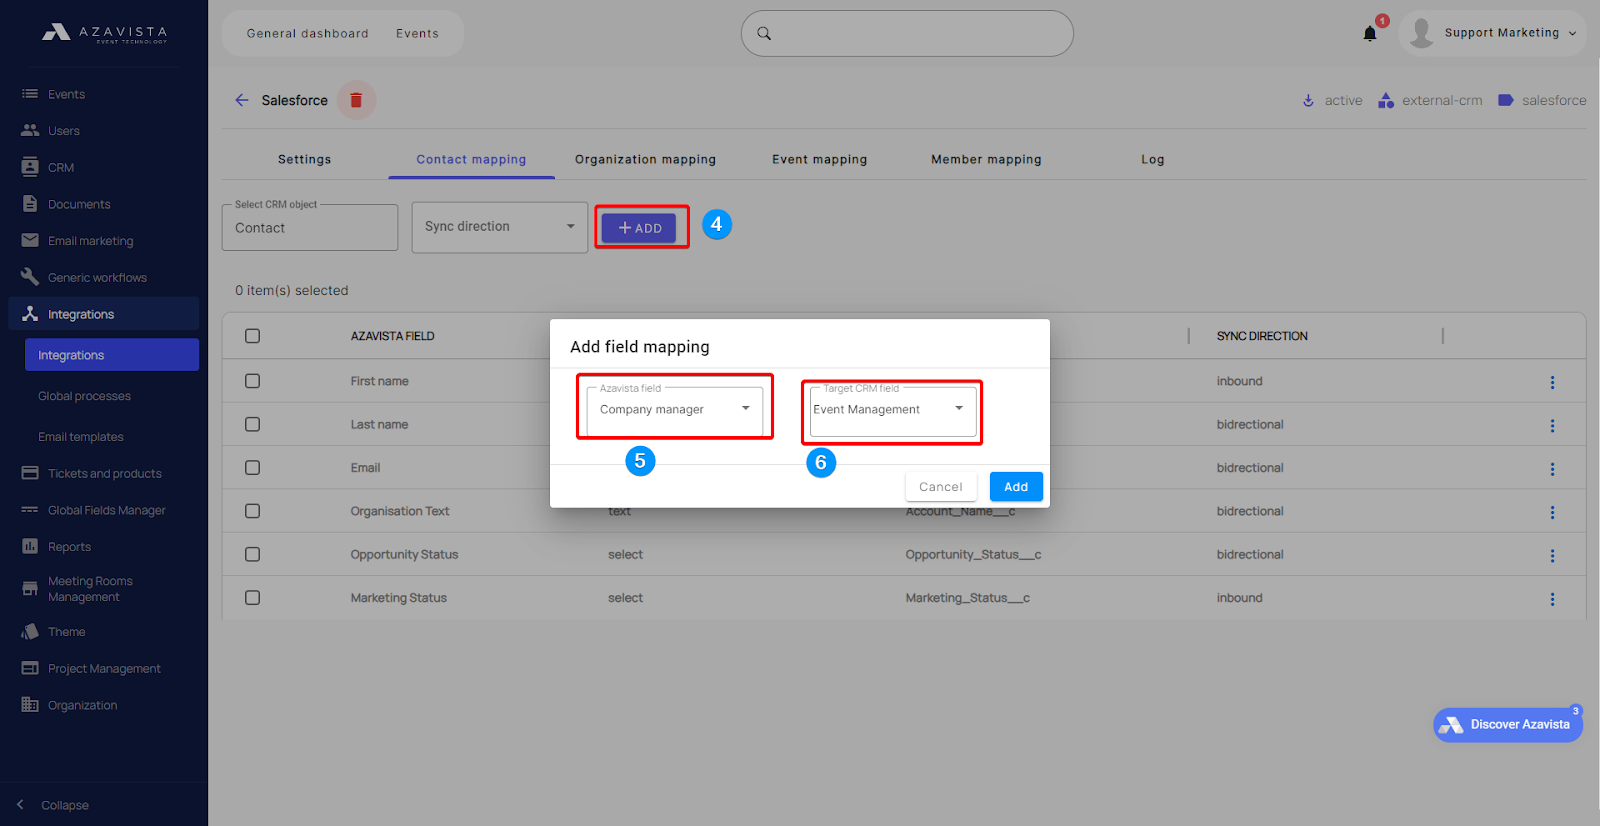Viewport: 1600px width, 826px height.
Task: Check the Email row checkbox
Action: click(x=252, y=467)
